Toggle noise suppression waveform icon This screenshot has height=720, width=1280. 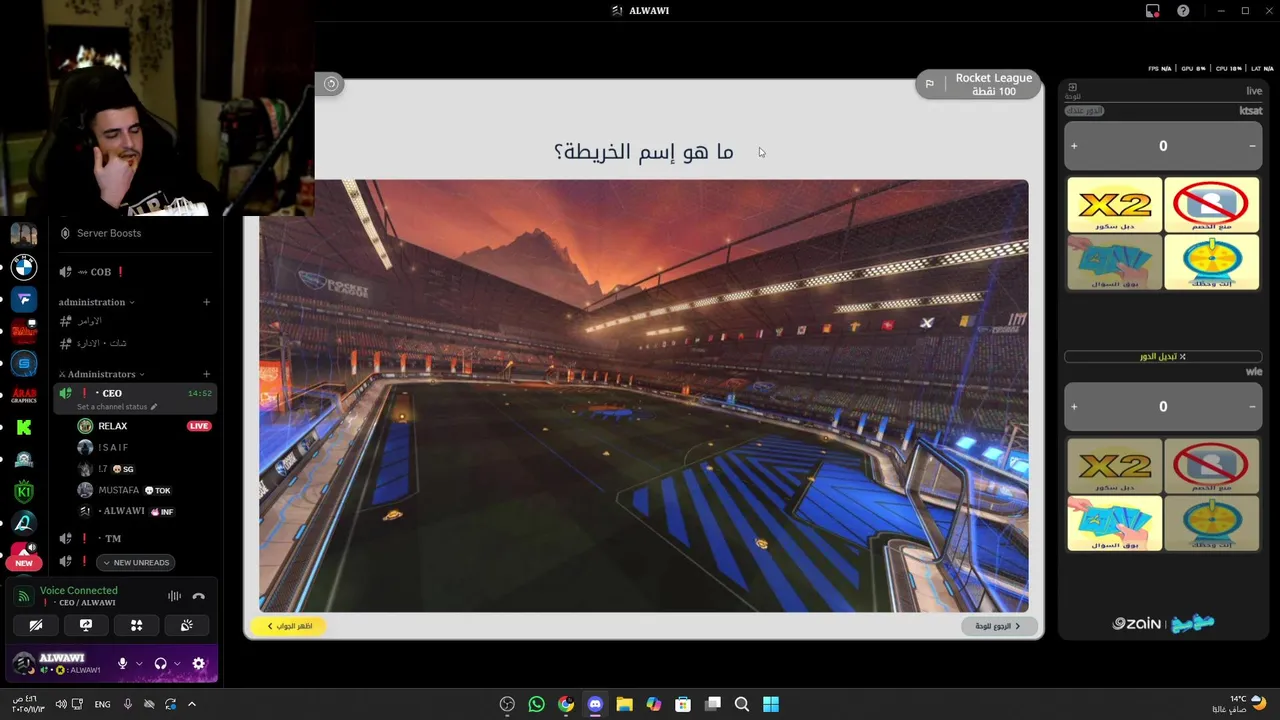coord(174,596)
